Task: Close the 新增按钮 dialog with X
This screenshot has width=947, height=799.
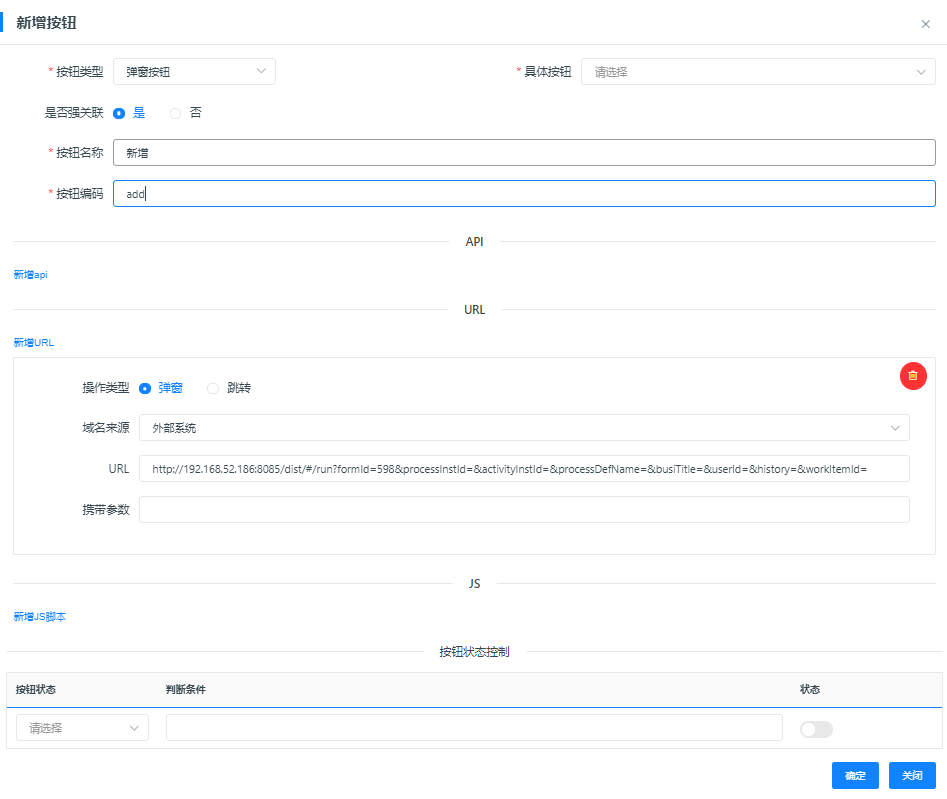Action: 925,24
